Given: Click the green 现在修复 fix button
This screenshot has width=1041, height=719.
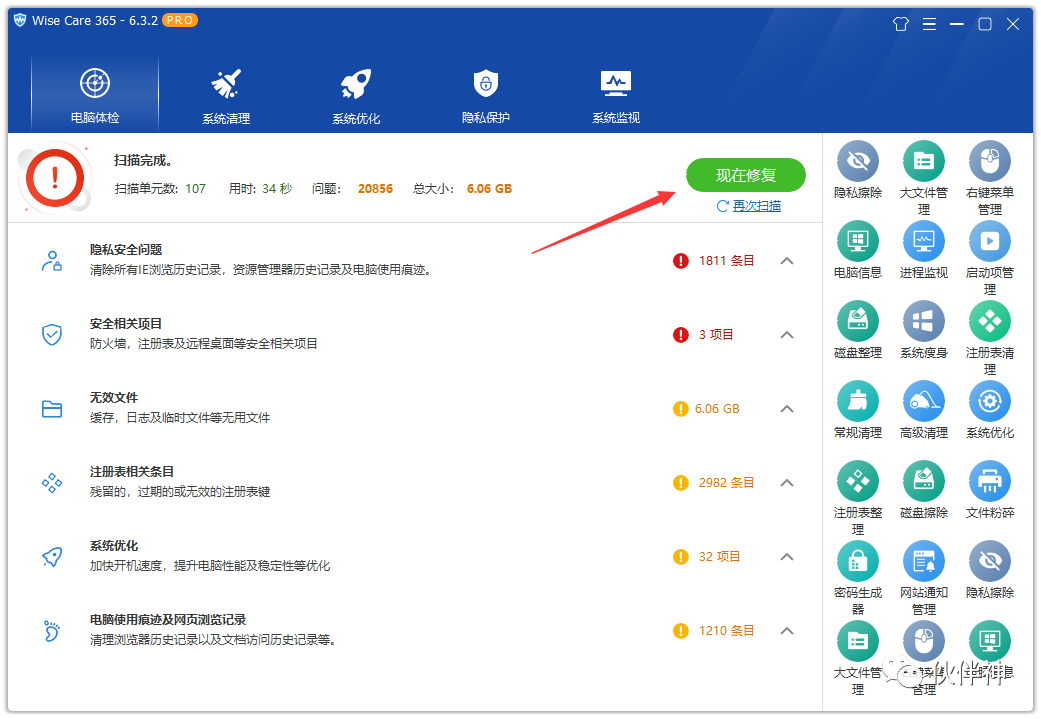Looking at the screenshot, I should pyautogui.click(x=746, y=175).
